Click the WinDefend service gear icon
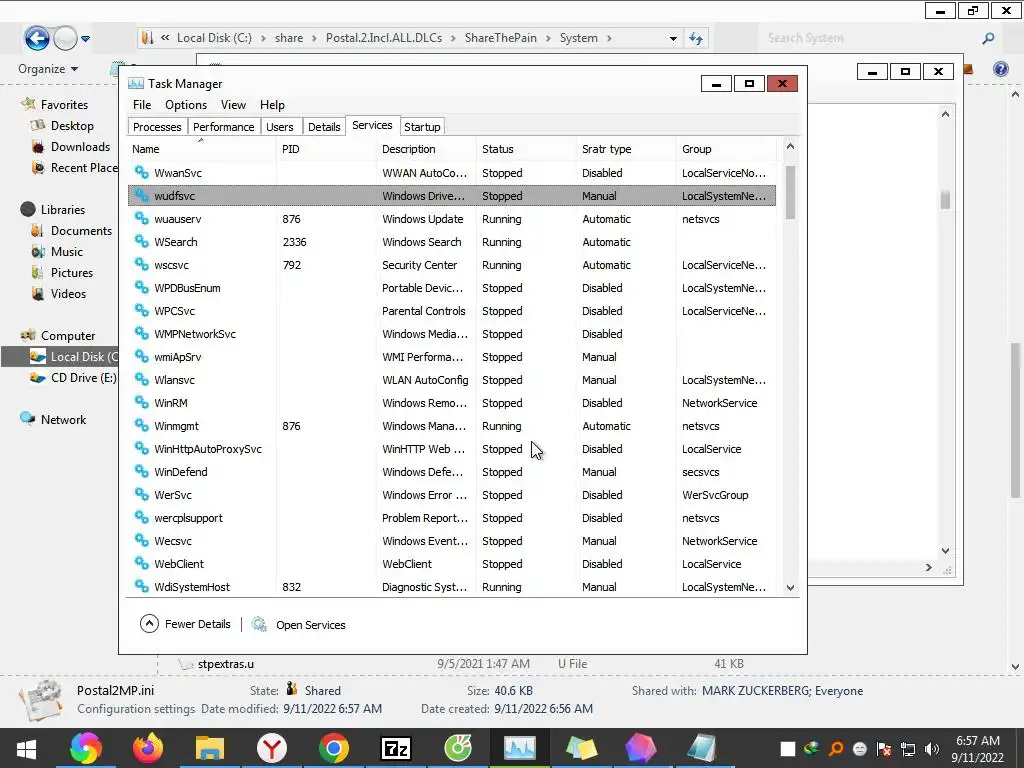The image size is (1024, 768). tap(141, 471)
